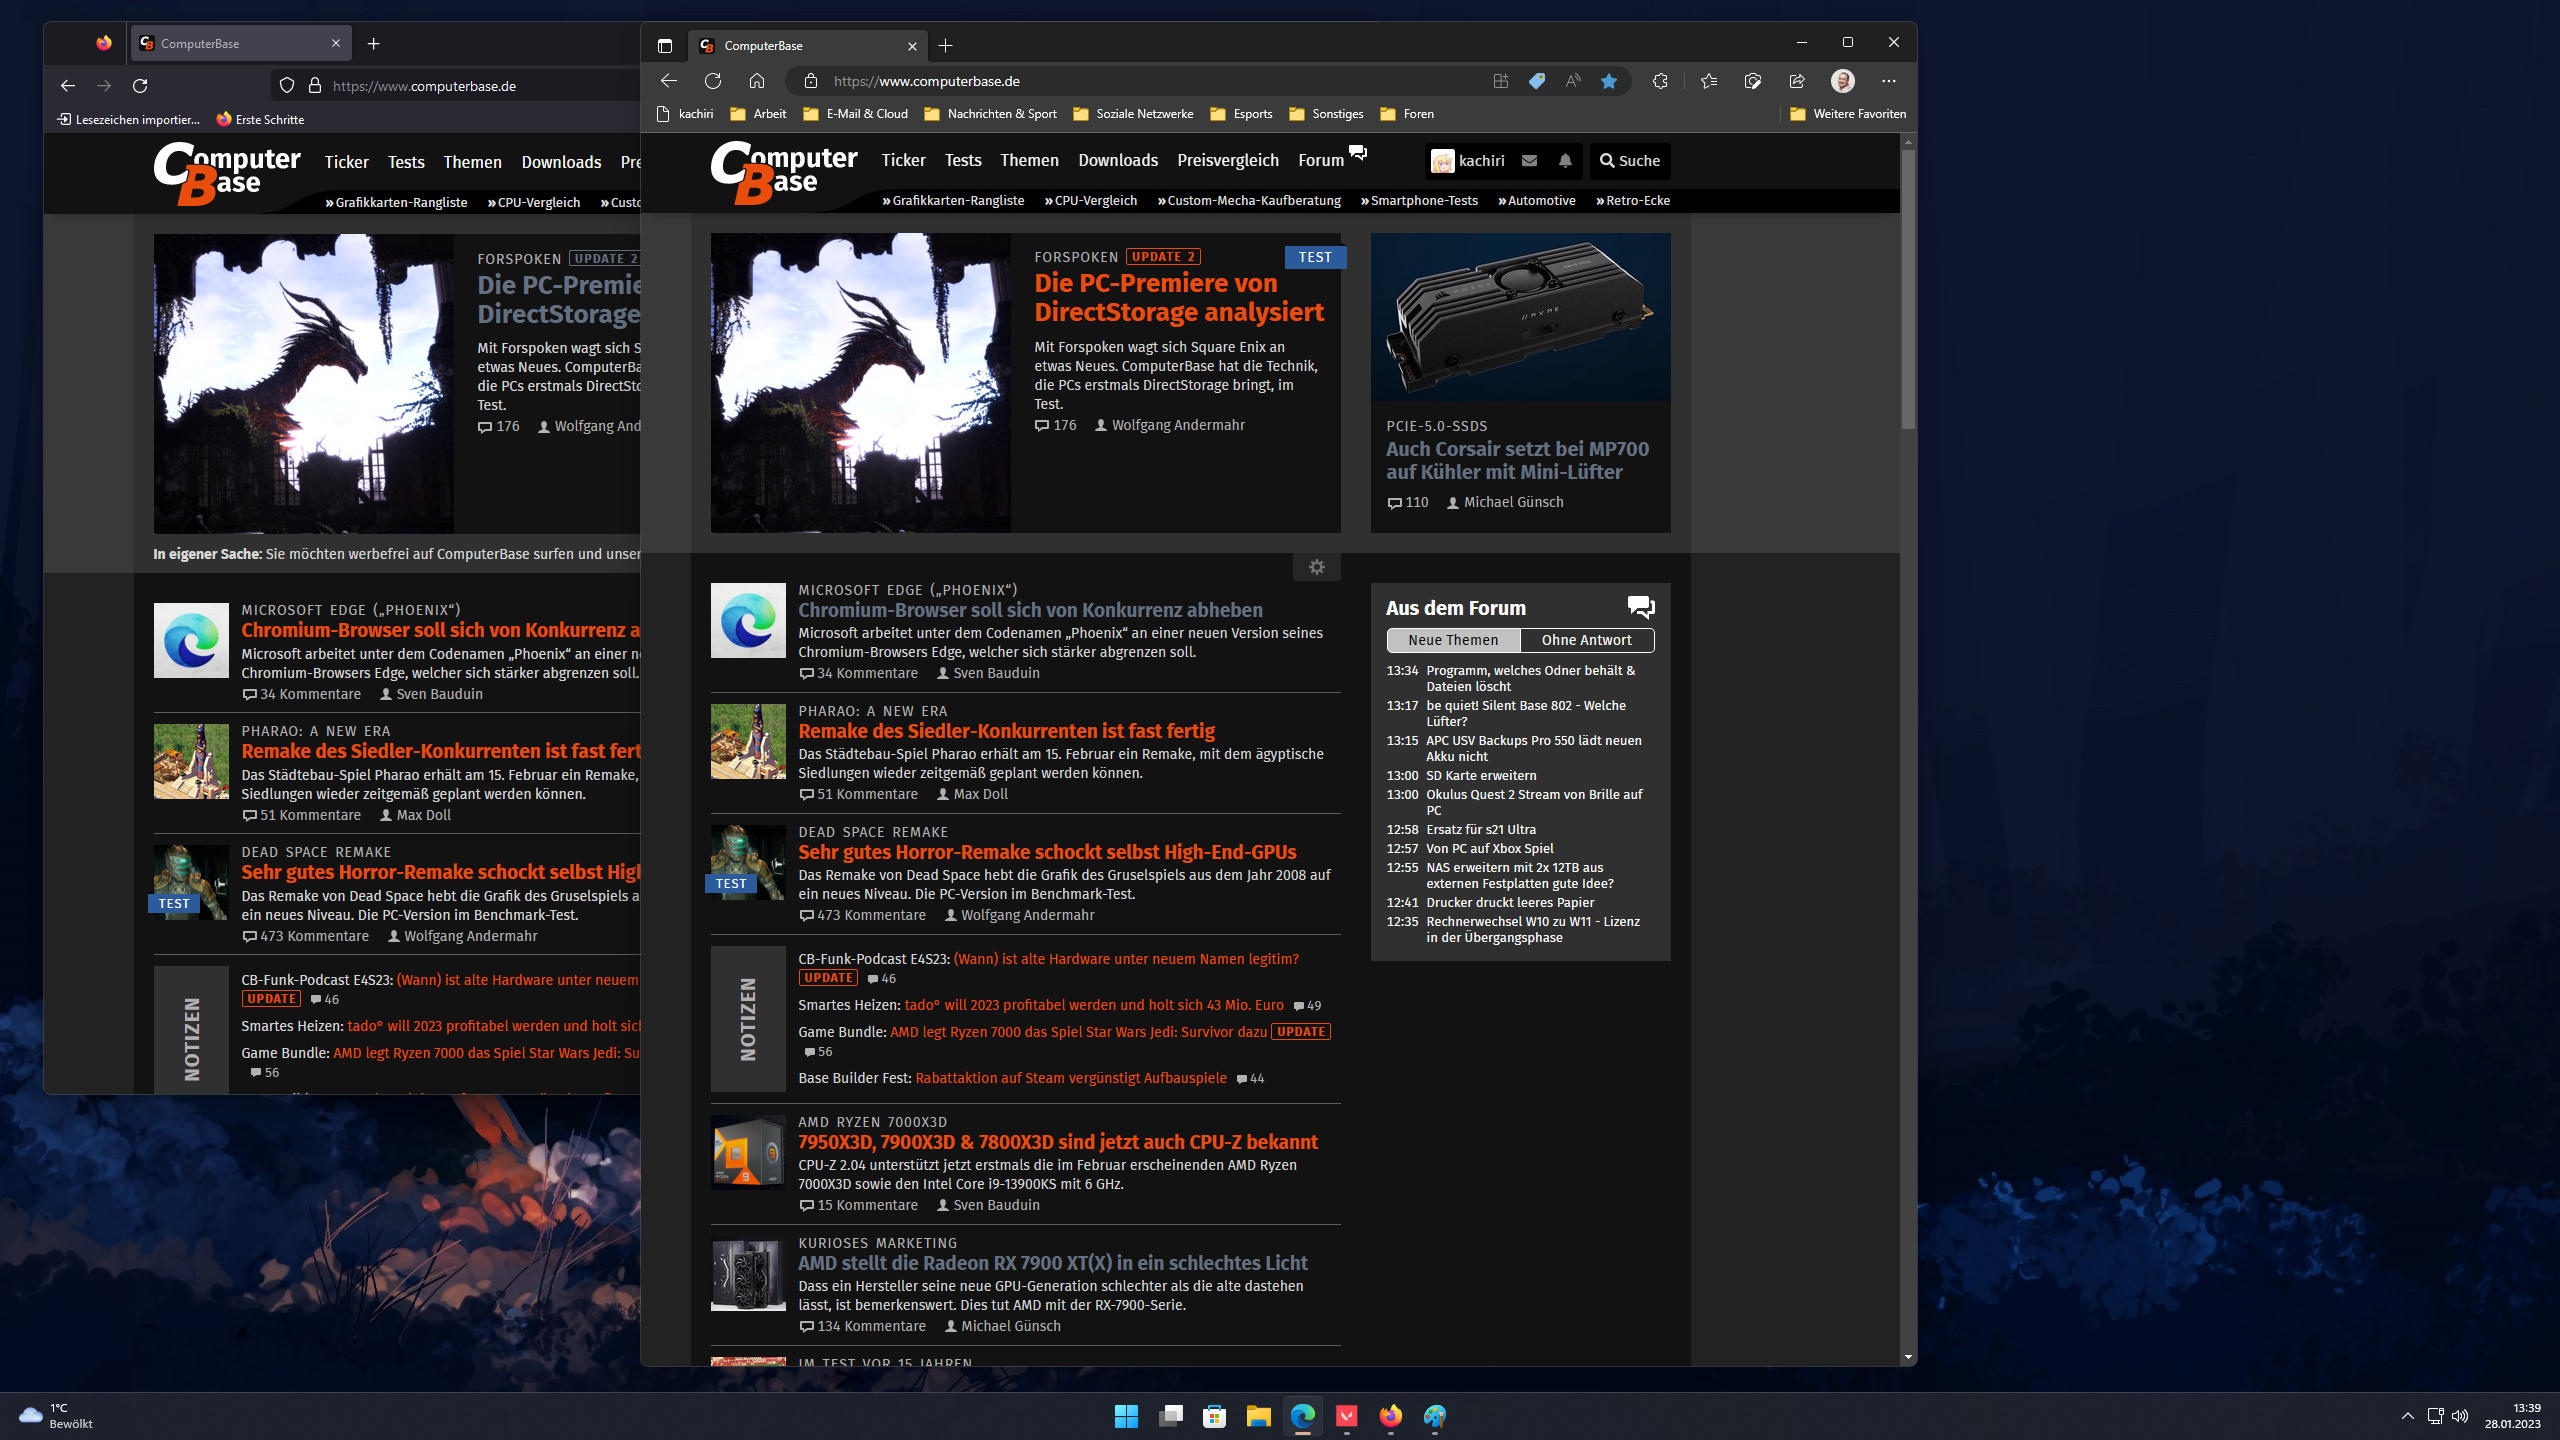Click the news feed settings gear icon
Image resolution: width=2560 pixels, height=1440 pixels.
(x=1317, y=567)
